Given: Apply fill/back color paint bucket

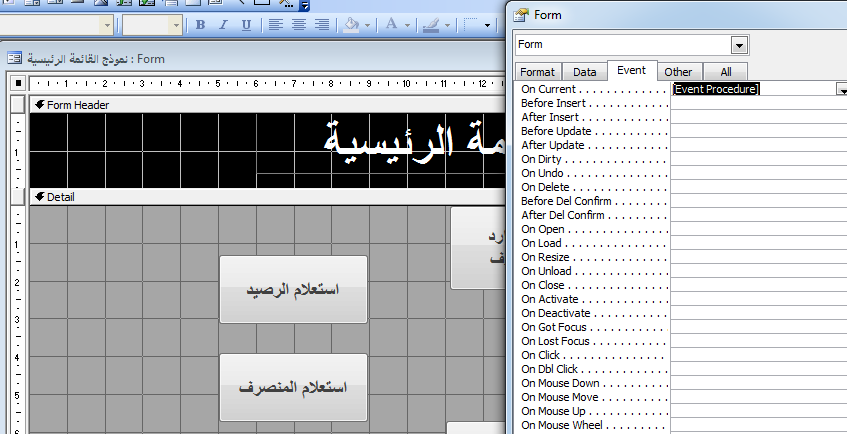Looking at the screenshot, I should (351, 25).
